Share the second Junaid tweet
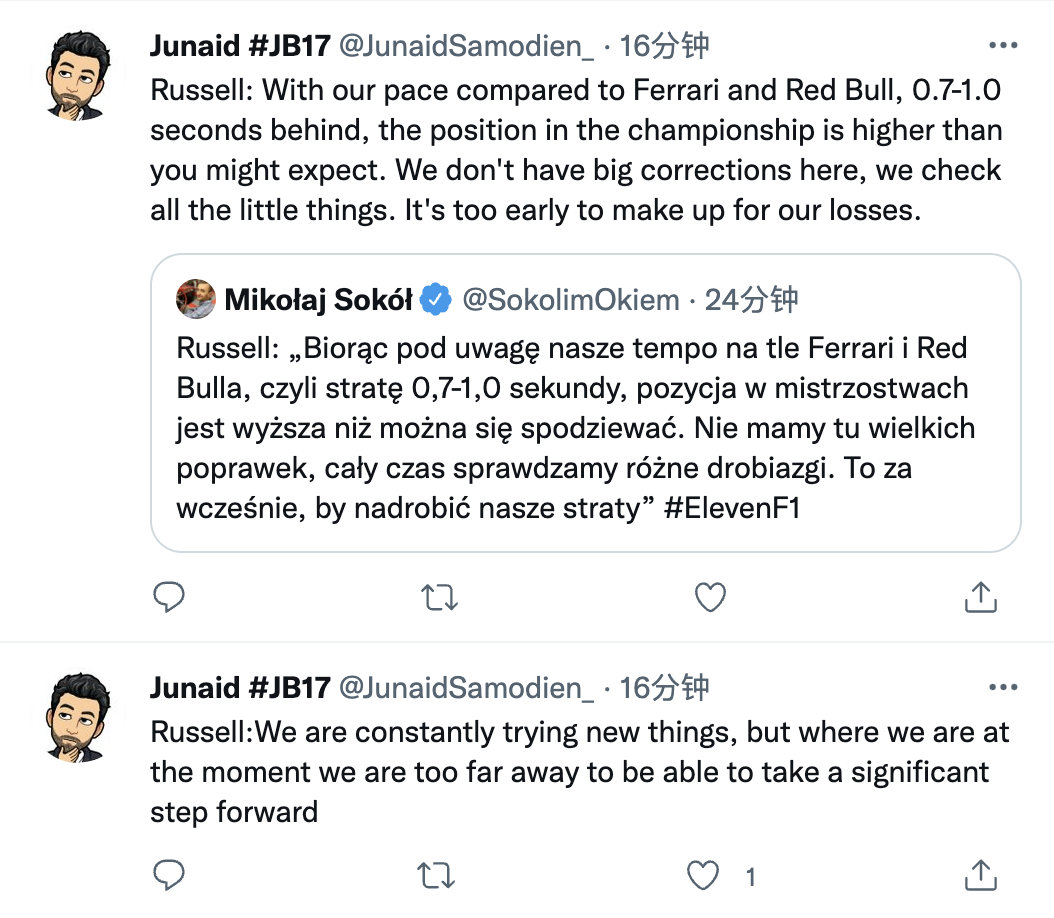This screenshot has height=918, width=1054. tap(980, 876)
